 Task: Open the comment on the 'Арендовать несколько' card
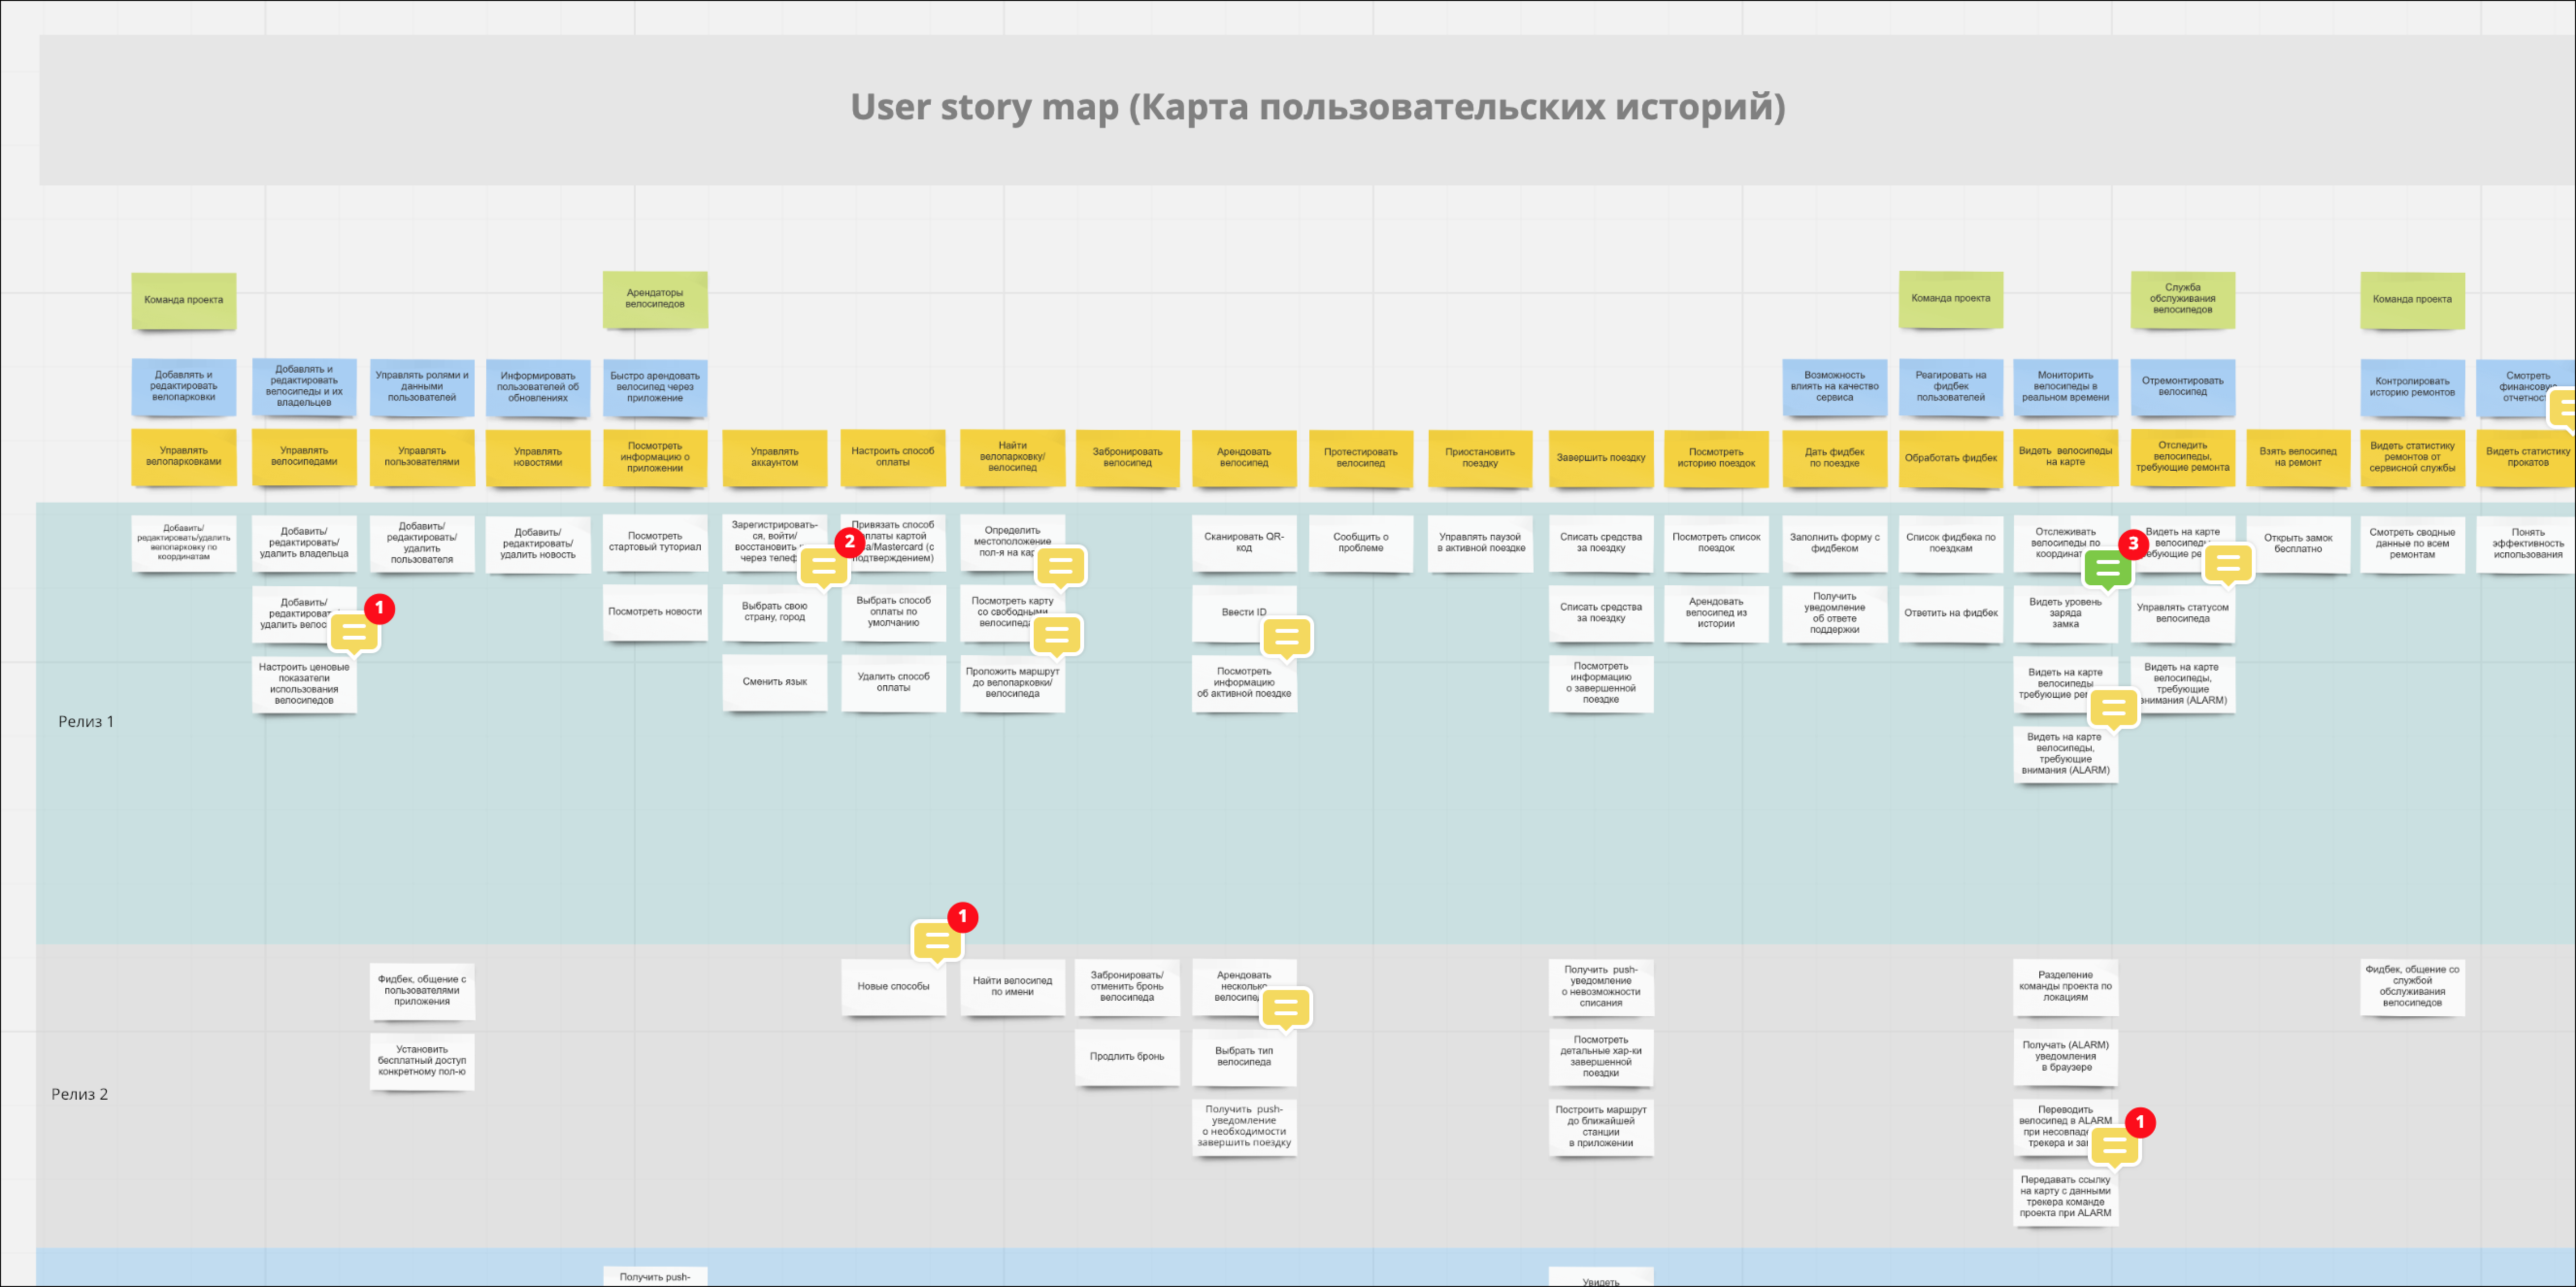click(1286, 1008)
